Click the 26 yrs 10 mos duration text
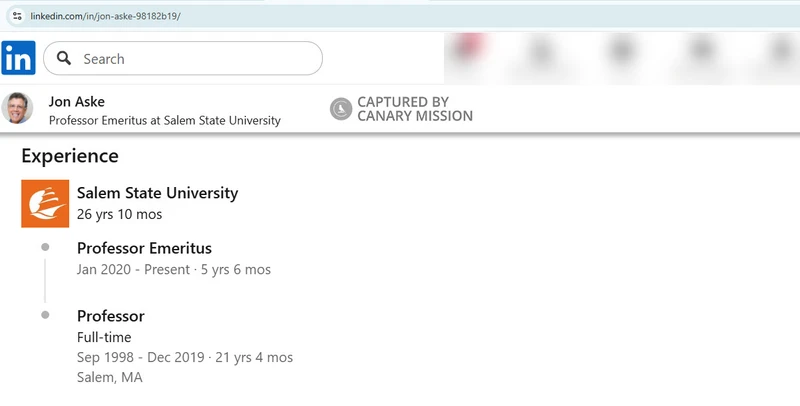Screen dimensions: 800x406 click(x=119, y=214)
